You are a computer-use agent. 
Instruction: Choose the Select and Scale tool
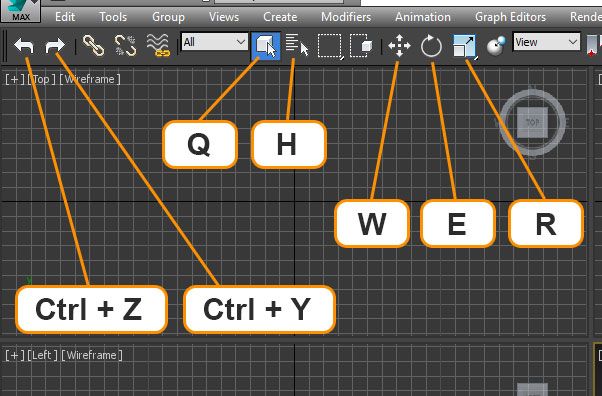[465, 46]
